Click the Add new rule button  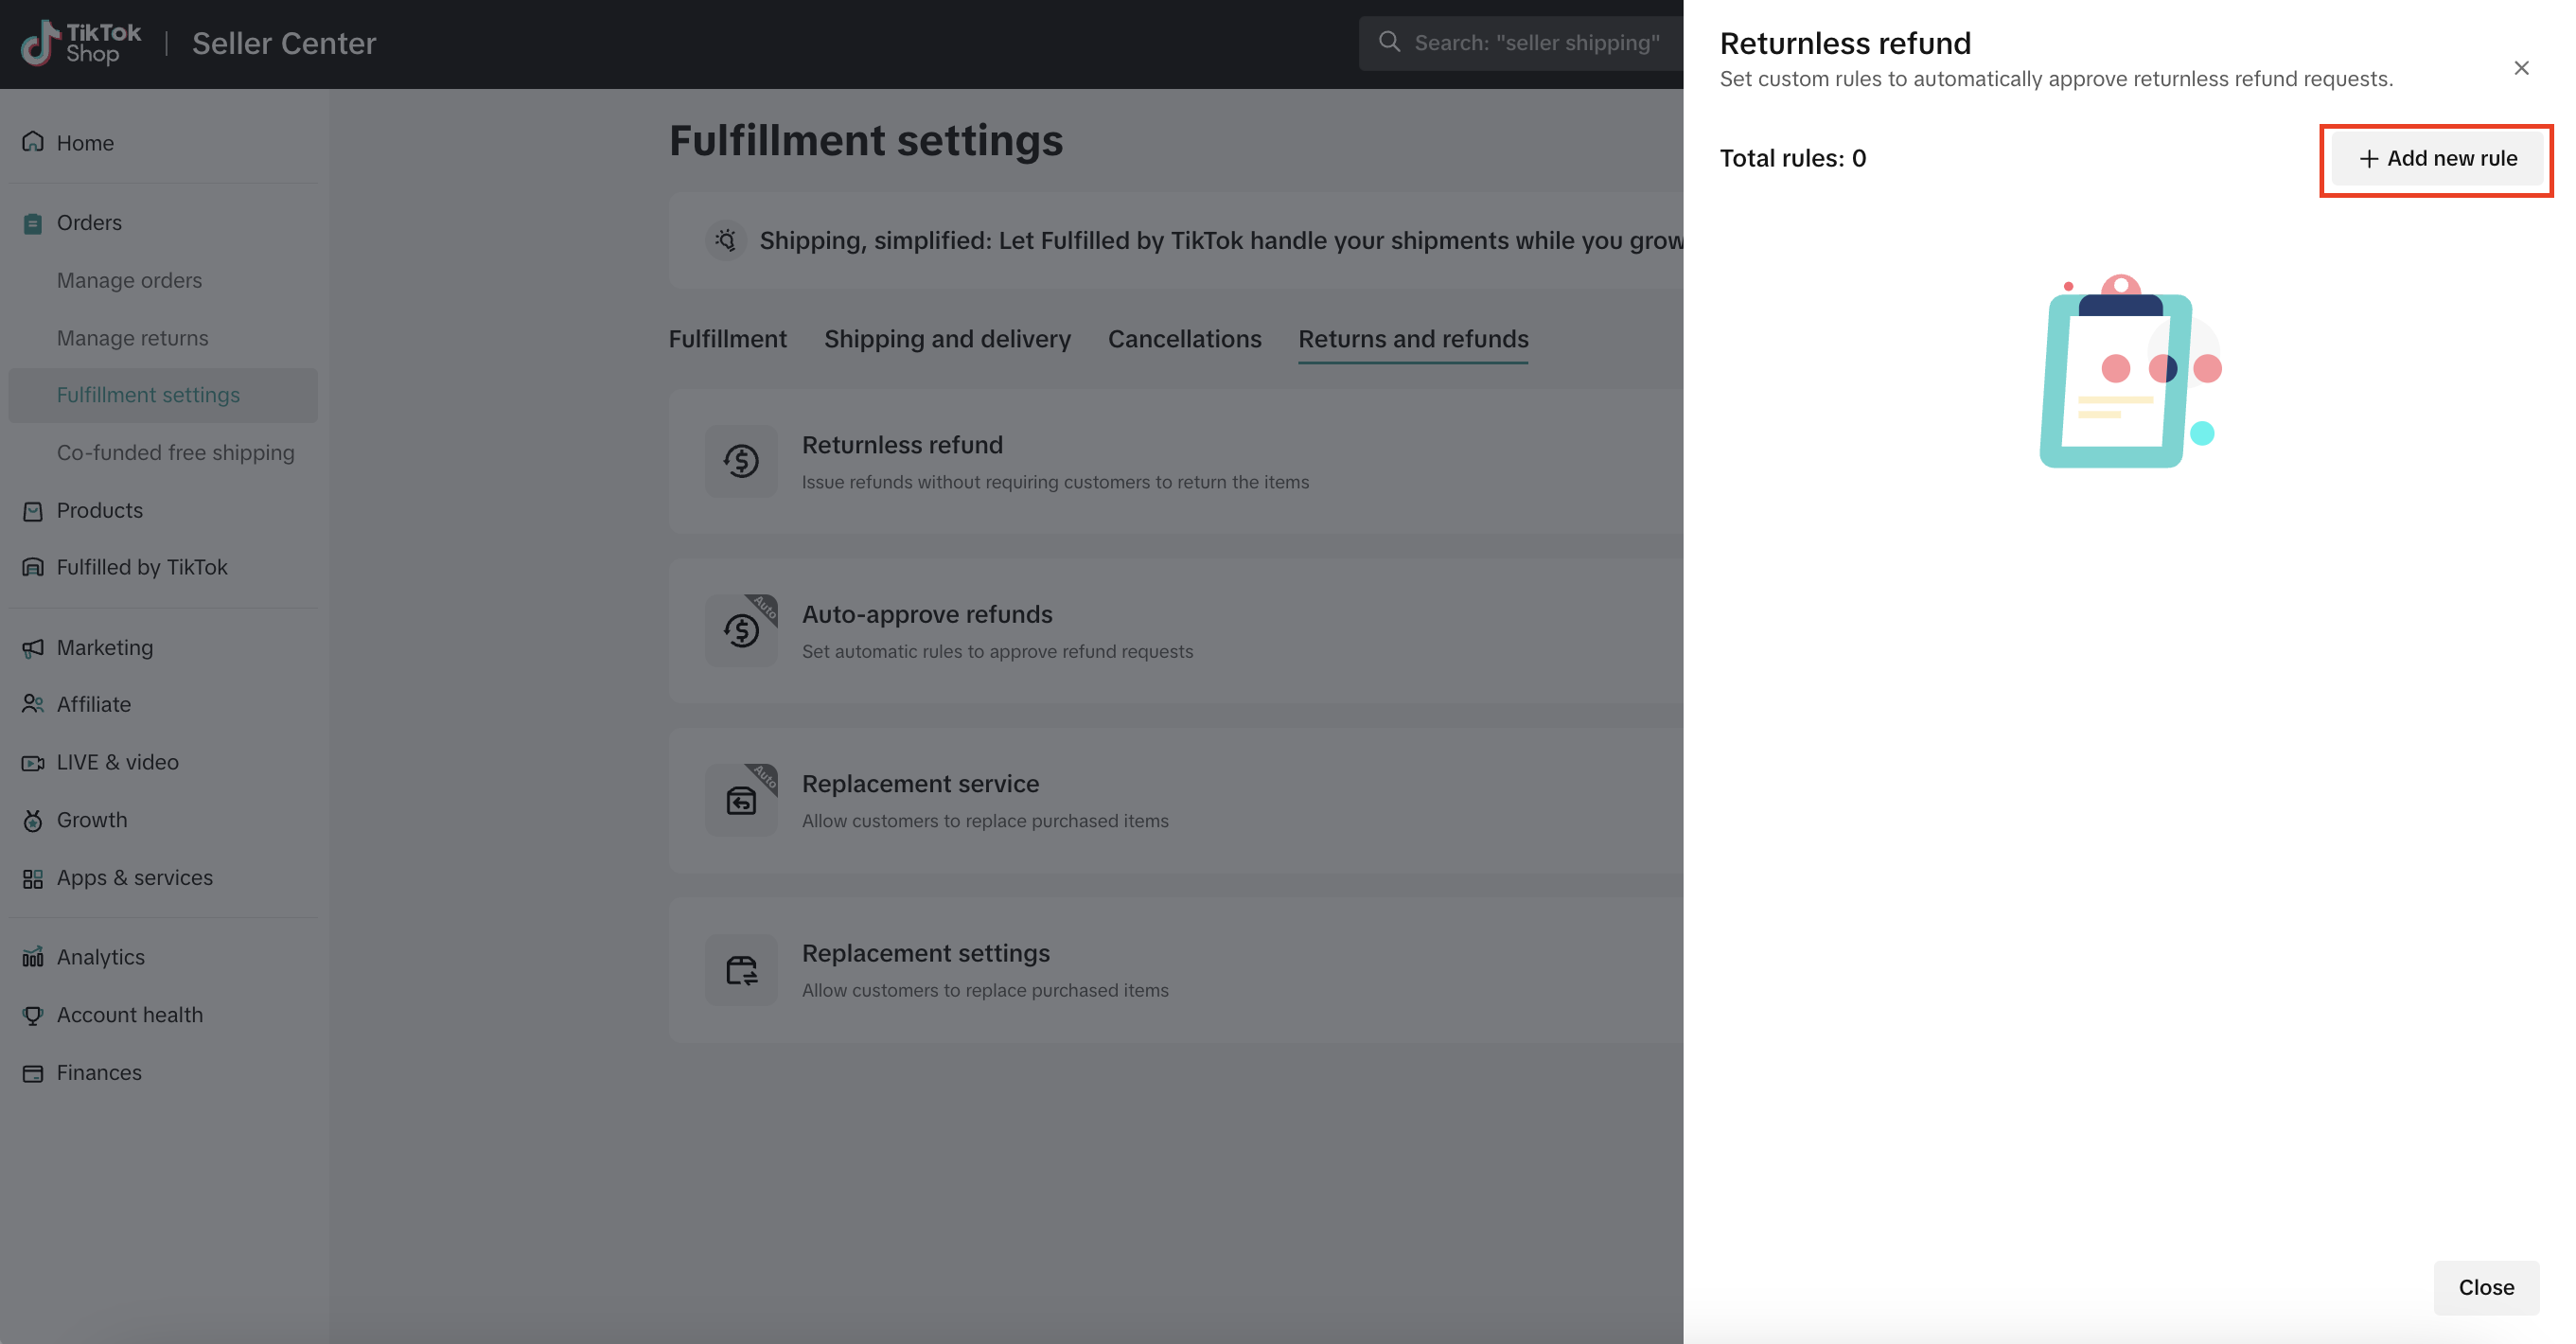pyautogui.click(x=2437, y=159)
